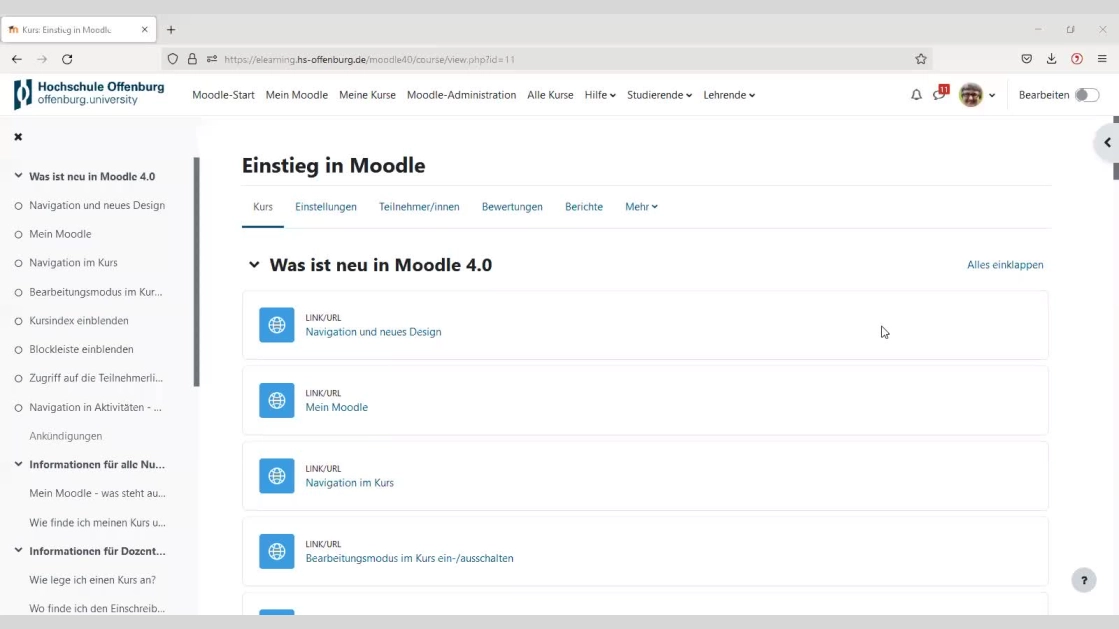
Task: Open messages icon with red badge
Action: 939,95
